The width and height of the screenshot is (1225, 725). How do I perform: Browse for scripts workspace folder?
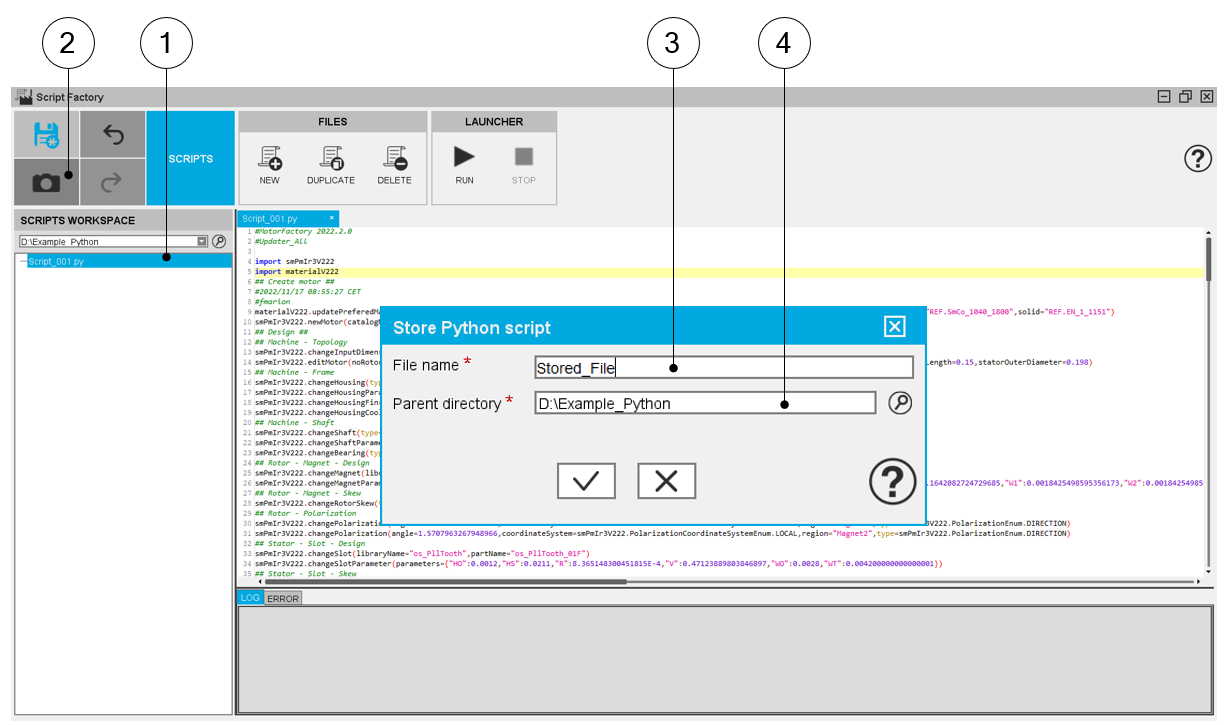tap(219, 241)
